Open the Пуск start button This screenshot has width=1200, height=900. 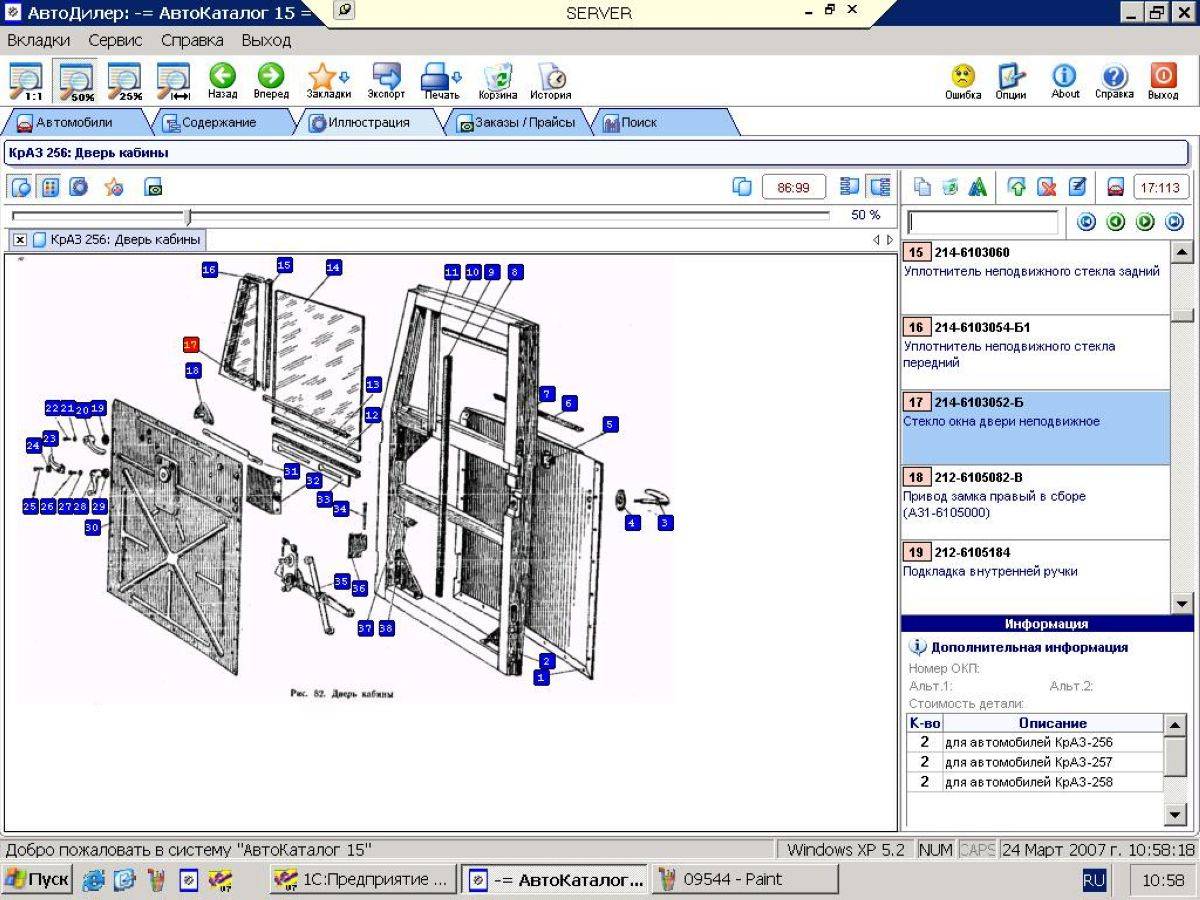[x=36, y=880]
